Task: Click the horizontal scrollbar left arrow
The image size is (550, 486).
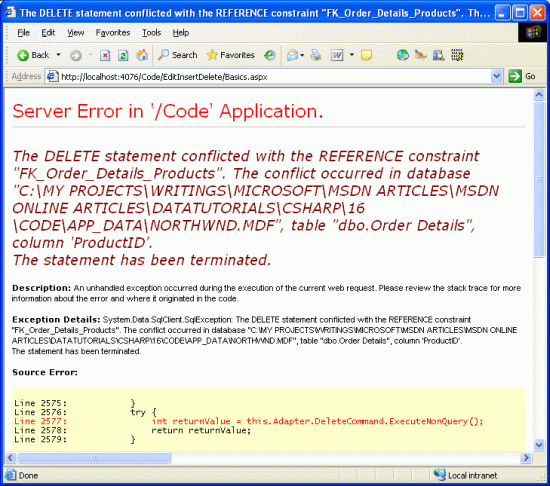Action: 10,458
